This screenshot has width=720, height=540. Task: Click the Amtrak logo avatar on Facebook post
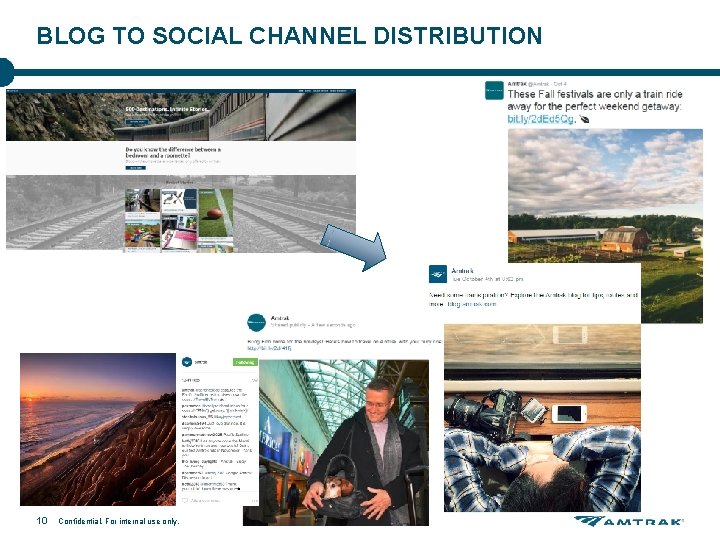pos(438,274)
